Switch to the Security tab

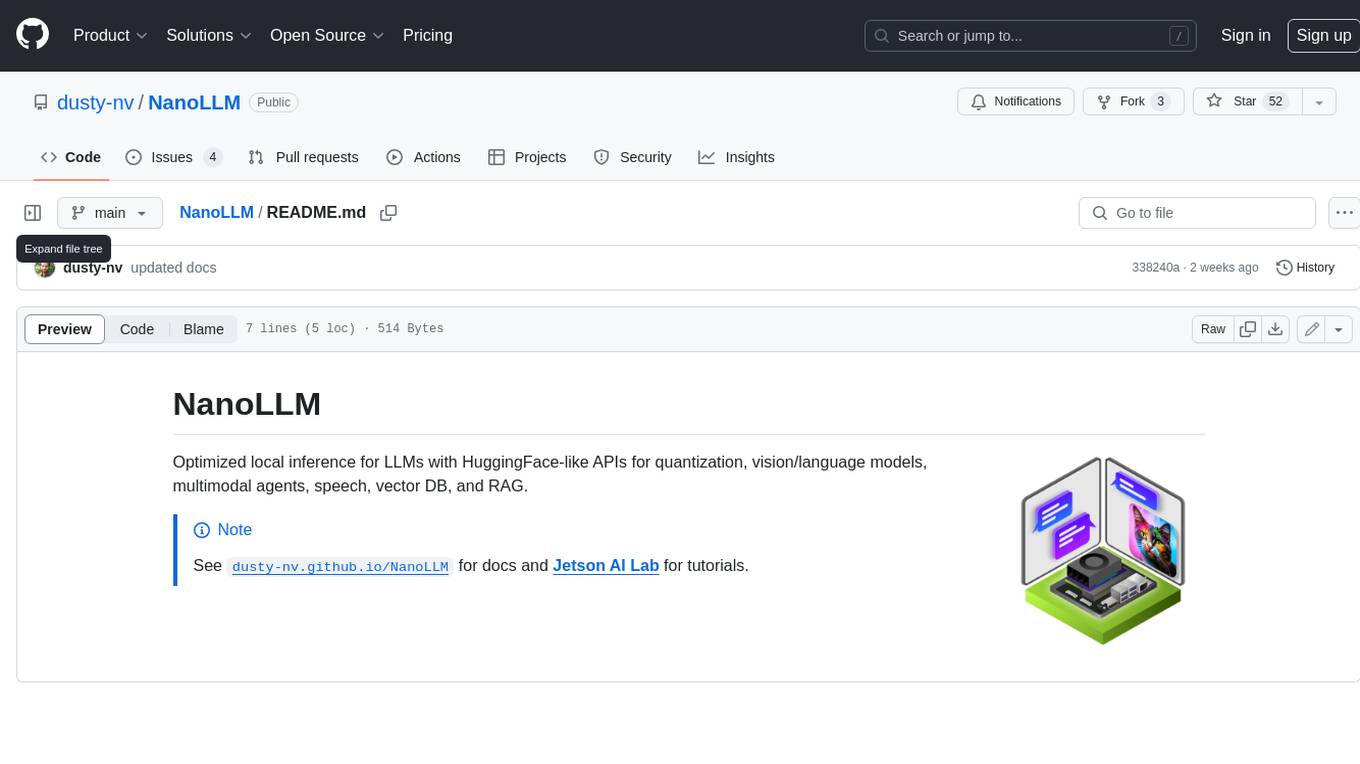coord(632,157)
